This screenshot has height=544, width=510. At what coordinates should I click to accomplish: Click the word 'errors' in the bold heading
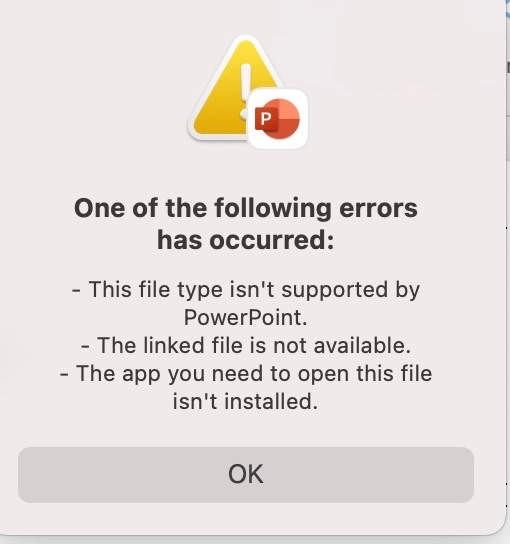378,209
